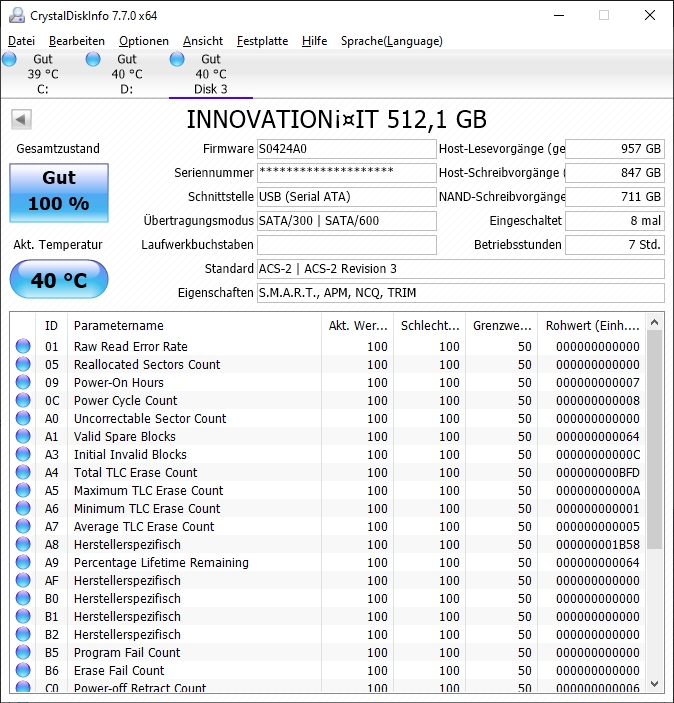Select the Herstellerspezifisch name in row B2
674x703 pixels.
(x=127, y=634)
